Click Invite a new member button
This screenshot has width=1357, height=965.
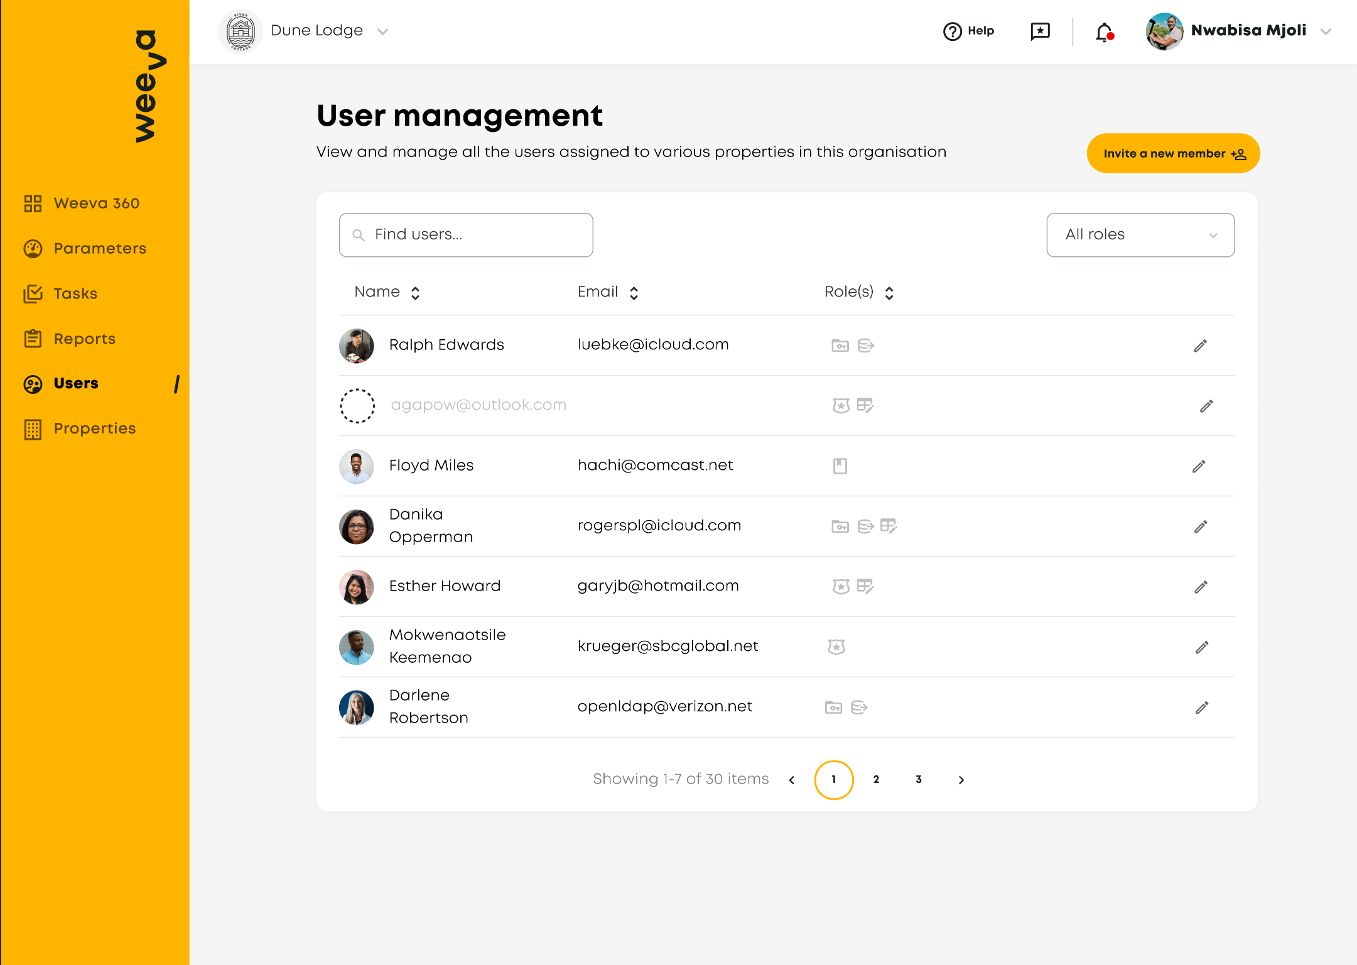point(1173,154)
